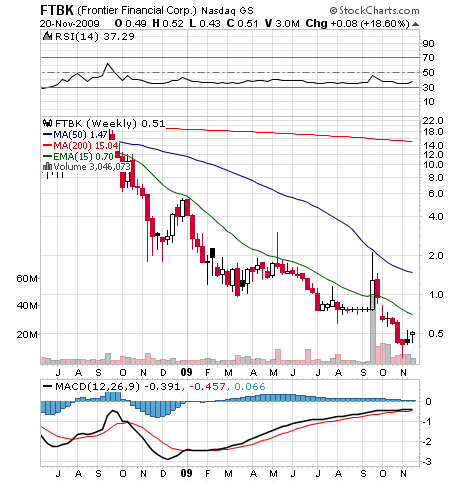460x482 pixels.
Task: Click the latest hollow candlestick near 0.5
Action: (413, 333)
